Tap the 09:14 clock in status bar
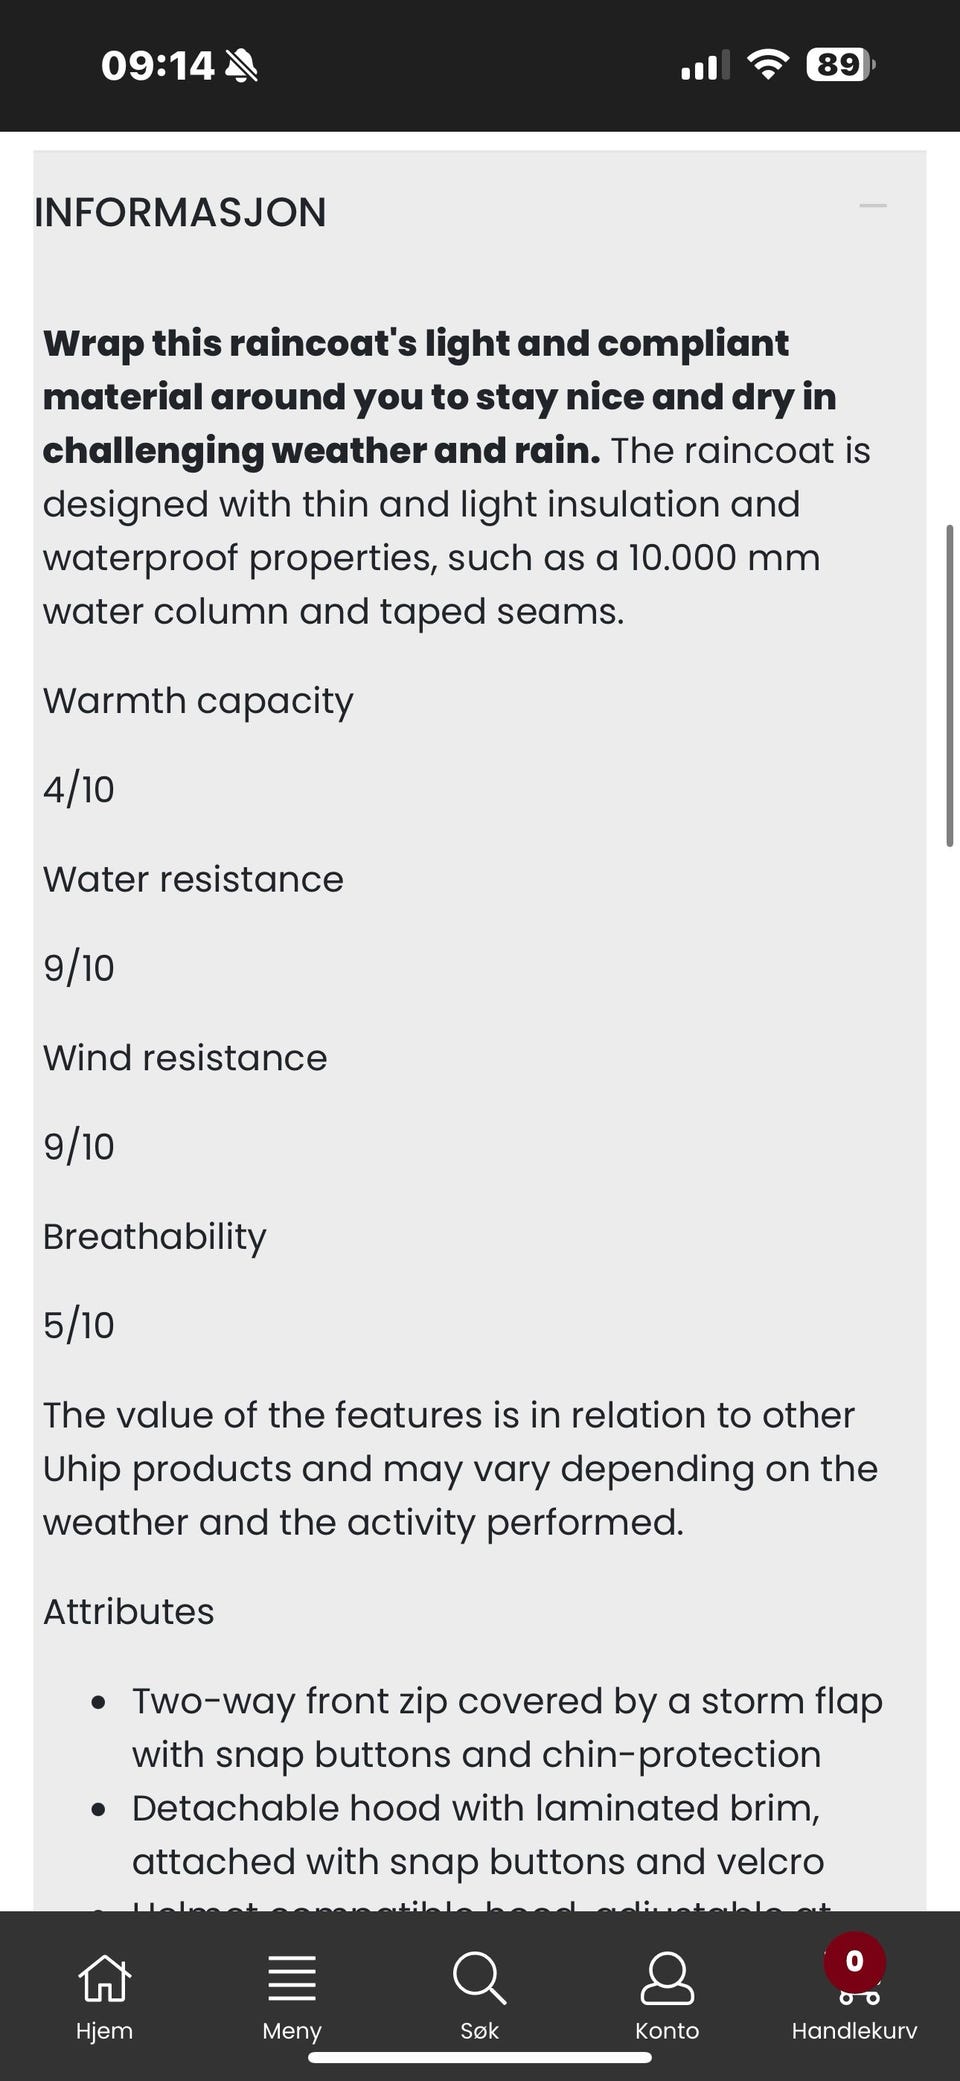Viewport: 960px width, 2081px height. [157, 66]
